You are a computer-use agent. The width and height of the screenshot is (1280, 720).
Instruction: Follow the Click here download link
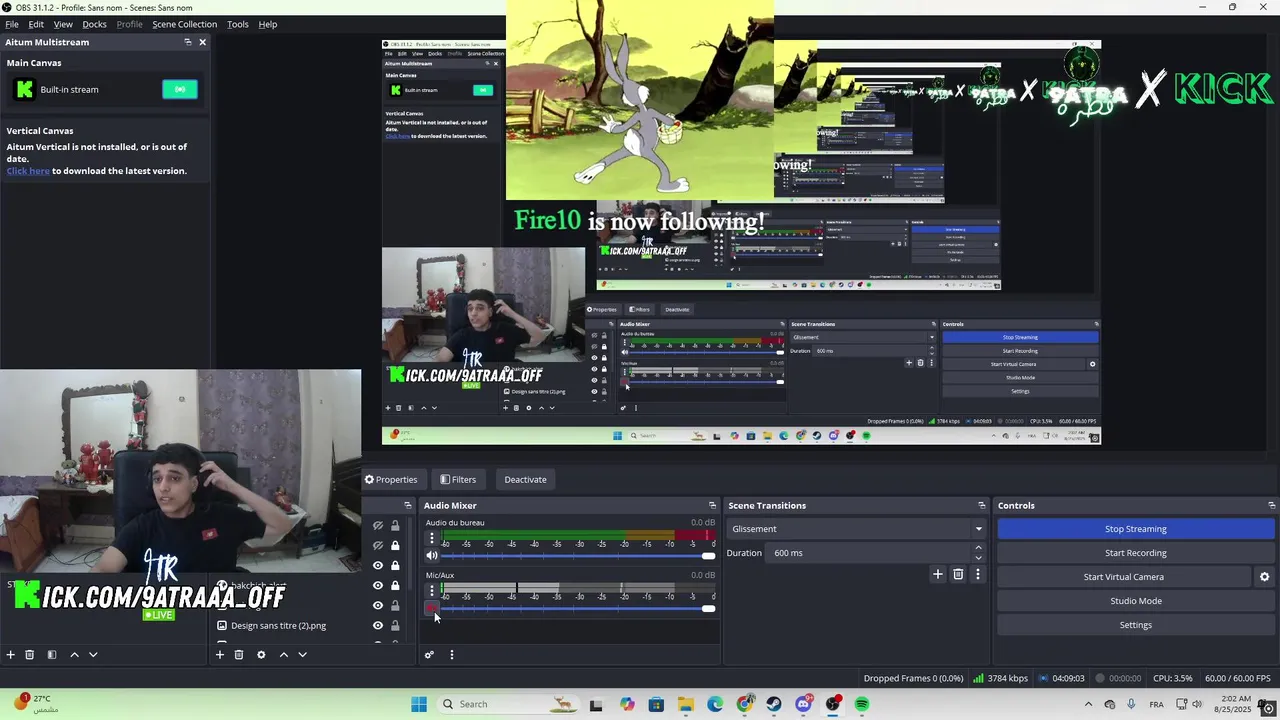click(28, 171)
